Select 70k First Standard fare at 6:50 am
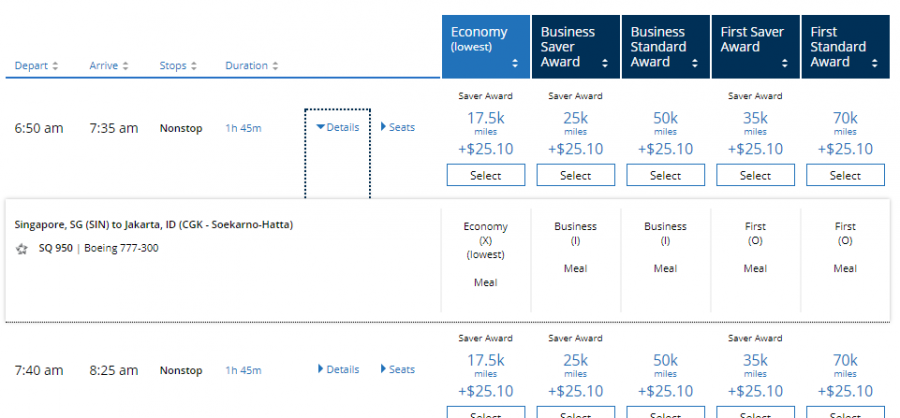Screen dimensions: 900x418 tap(845, 175)
